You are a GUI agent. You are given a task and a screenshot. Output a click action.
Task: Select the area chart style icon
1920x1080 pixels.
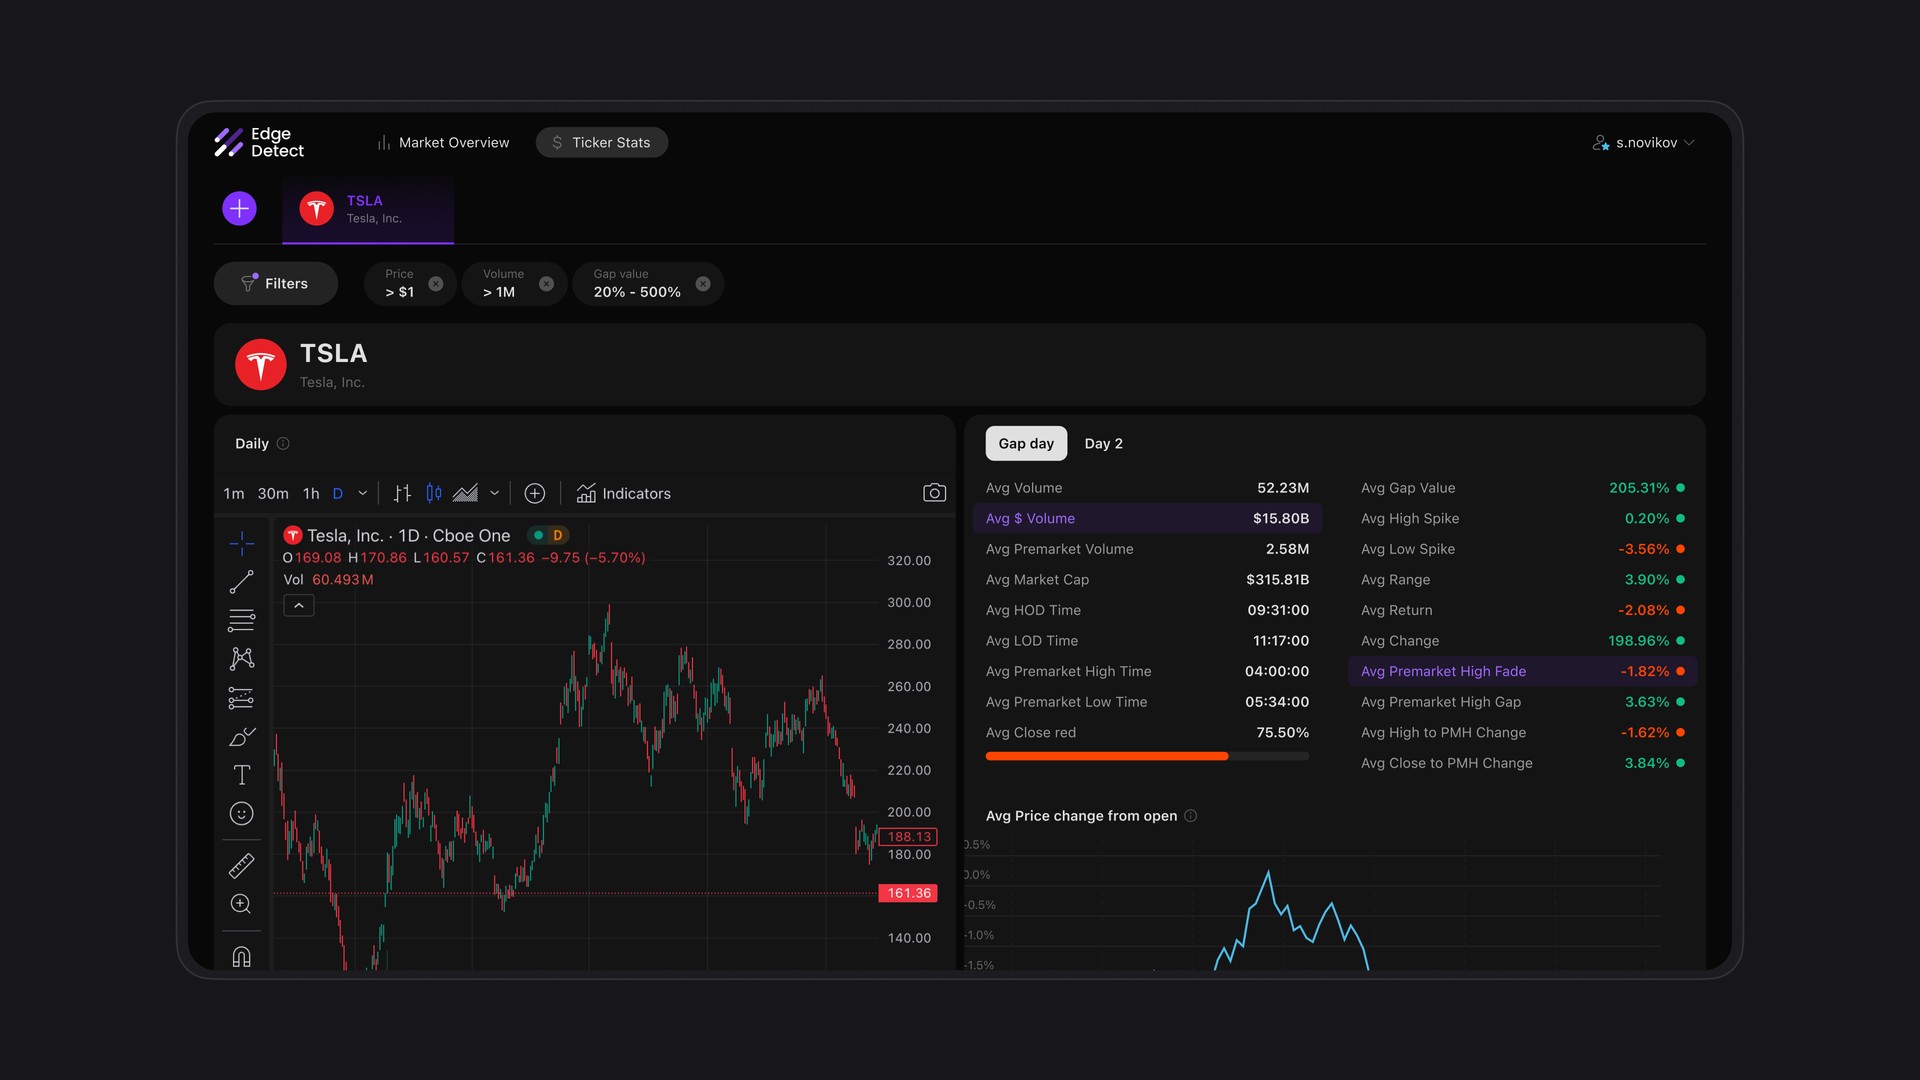tap(465, 493)
